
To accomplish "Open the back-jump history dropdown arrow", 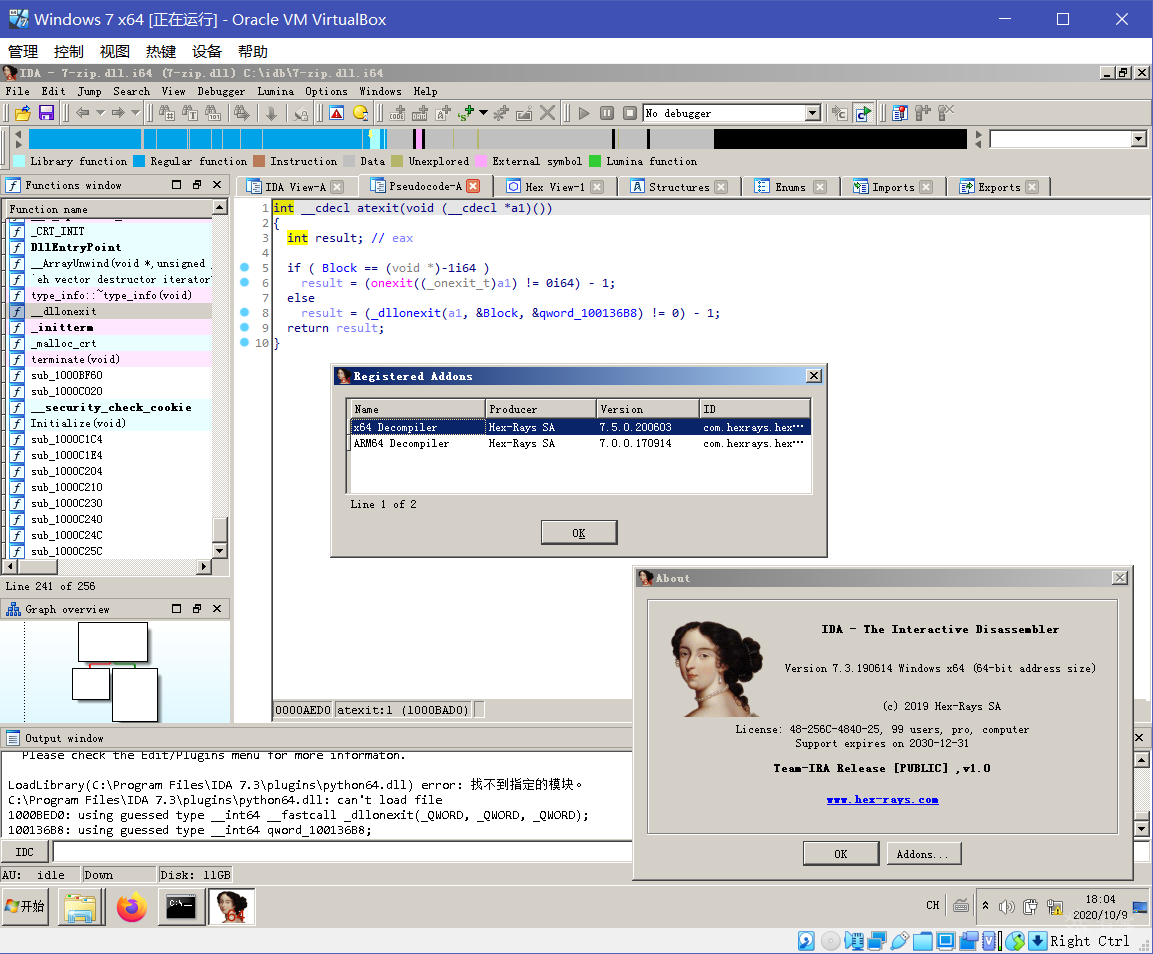I will coord(100,113).
